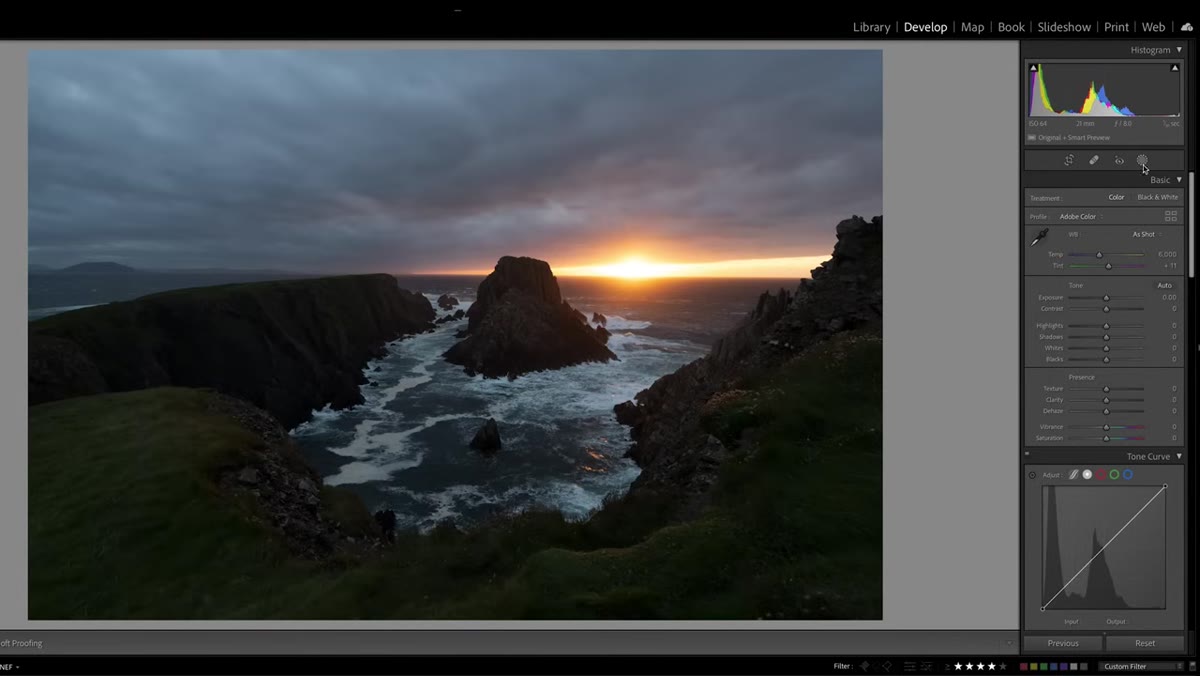
Task: Filter by red color label
Action: 1024,666
